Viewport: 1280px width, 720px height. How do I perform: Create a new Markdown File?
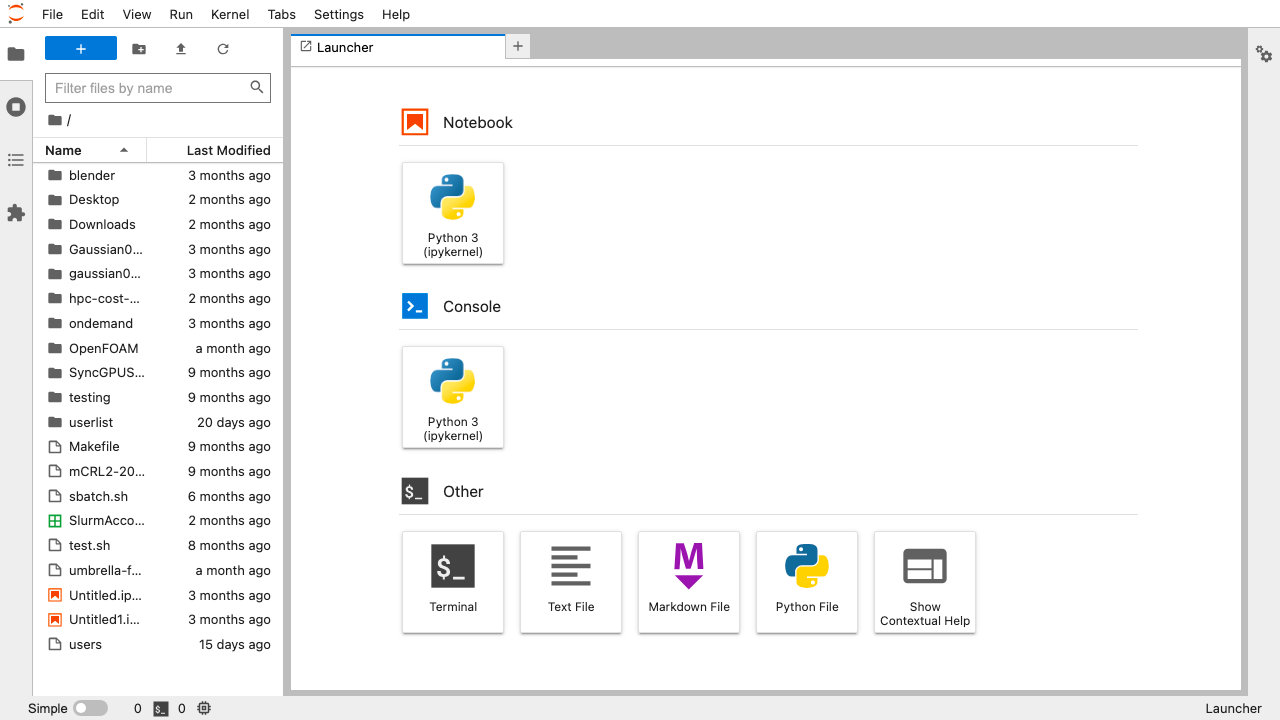coord(689,582)
